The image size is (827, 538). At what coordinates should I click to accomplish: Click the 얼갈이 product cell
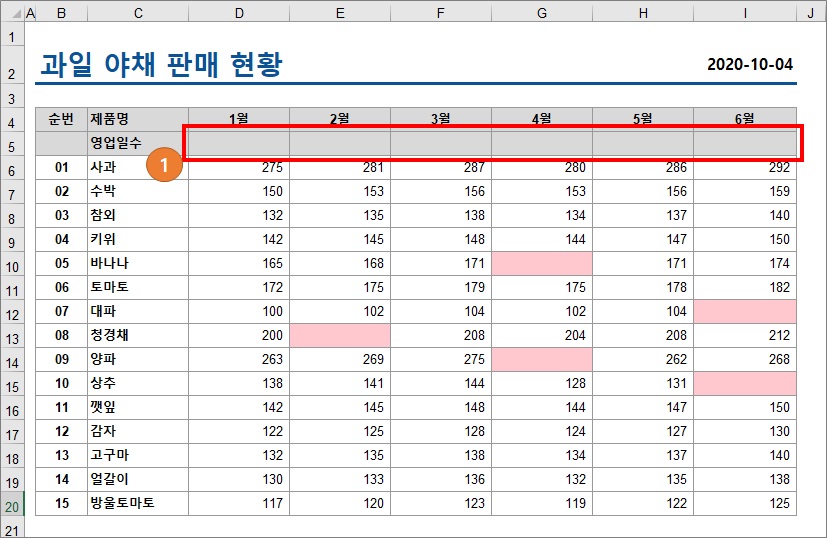(x=138, y=479)
